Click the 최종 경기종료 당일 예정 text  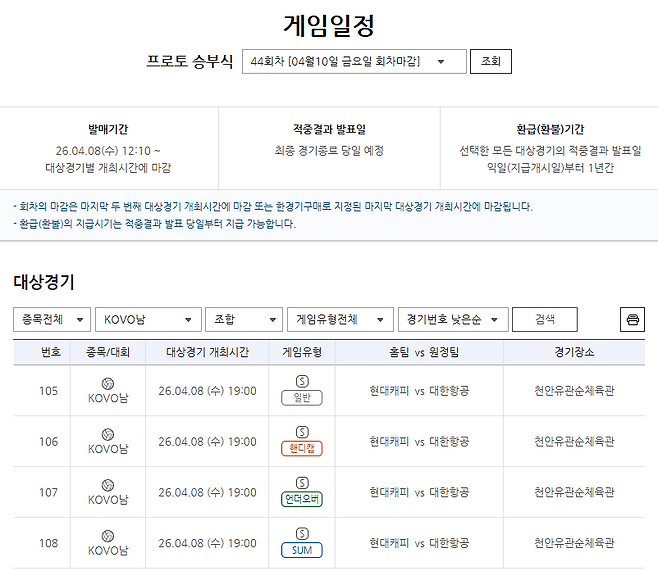pyautogui.click(x=329, y=151)
